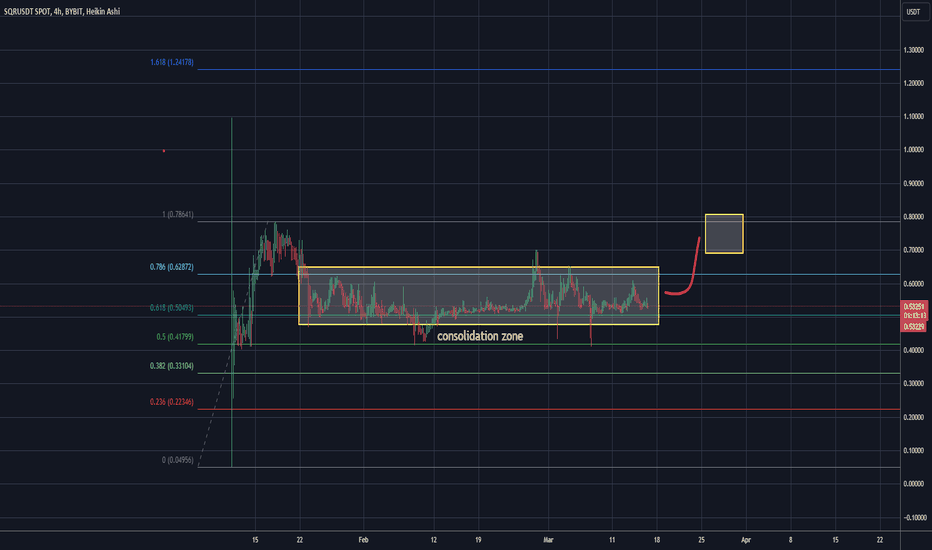Click the 0.20000 price axis label
932x550 pixels.
pyautogui.click(x=914, y=417)
